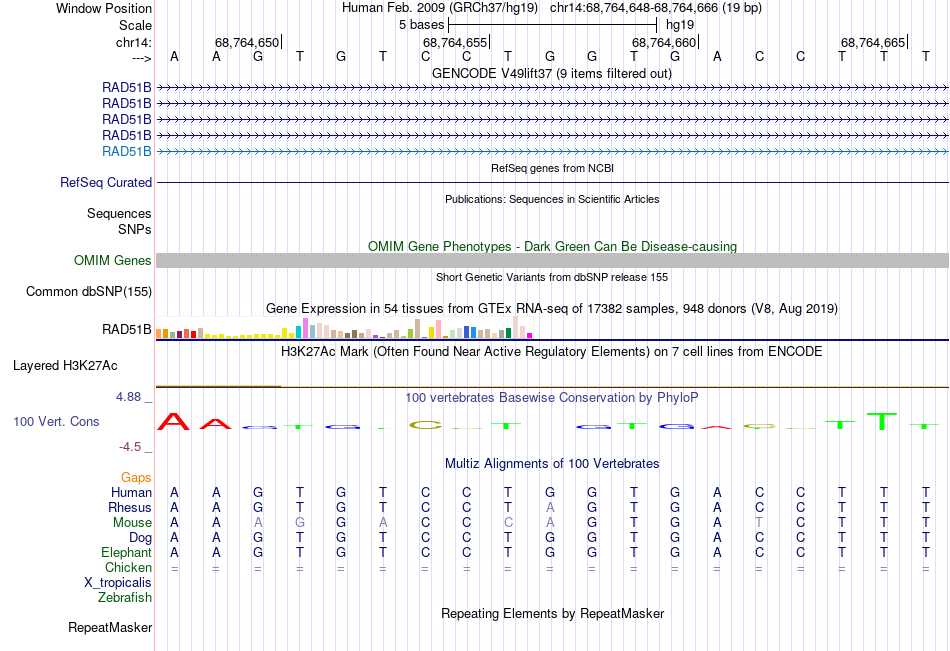Click the 4.88 PhyloP maximum value

128,397
